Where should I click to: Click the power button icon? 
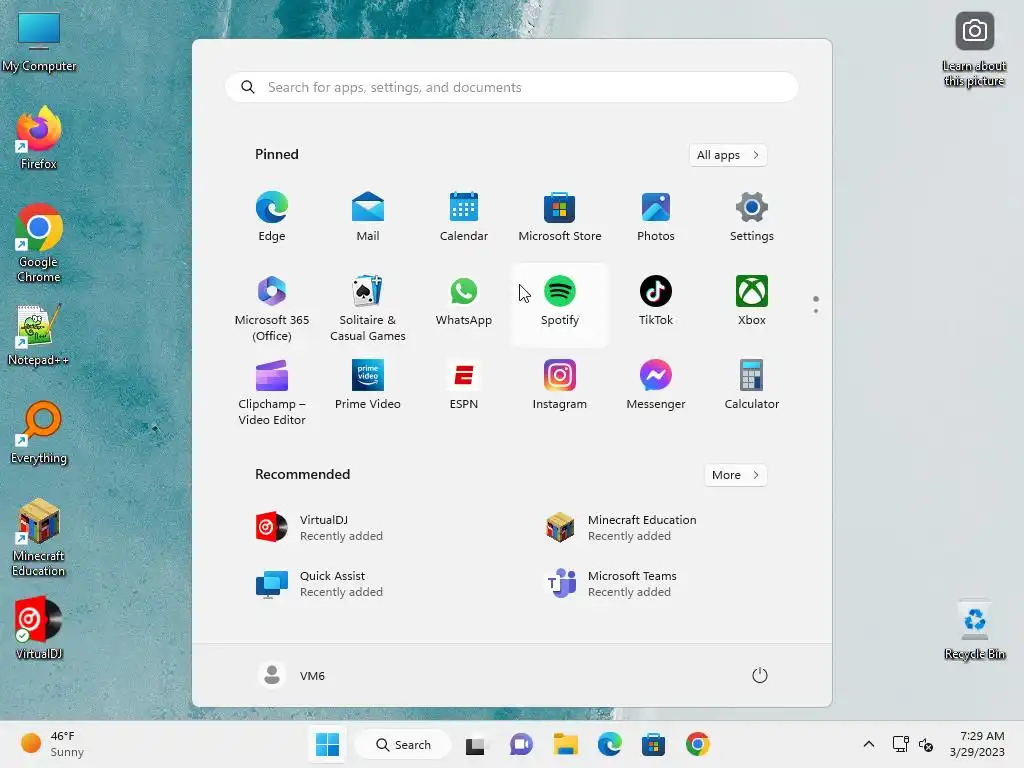point(760,675)
